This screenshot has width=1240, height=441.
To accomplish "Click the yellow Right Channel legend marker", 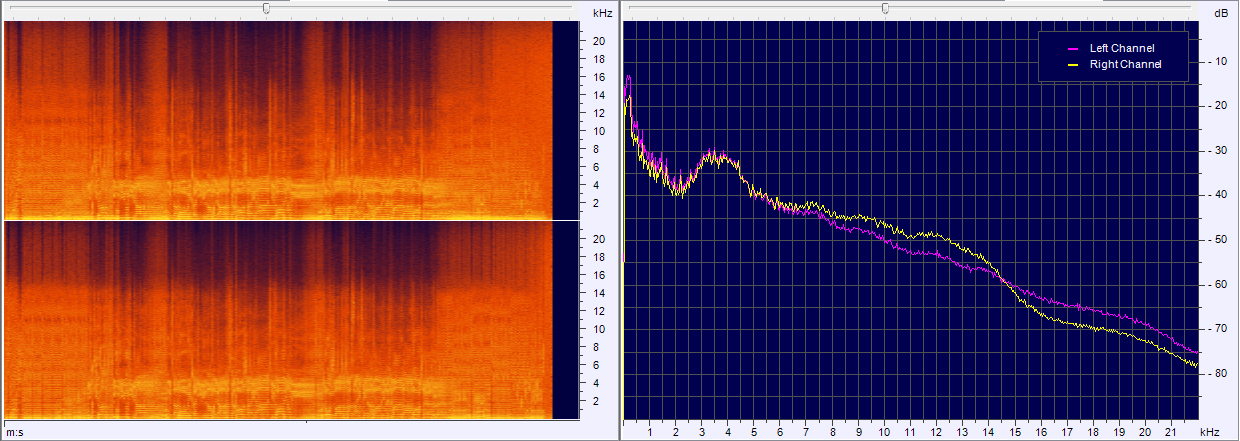I will tap(1074, 64).
